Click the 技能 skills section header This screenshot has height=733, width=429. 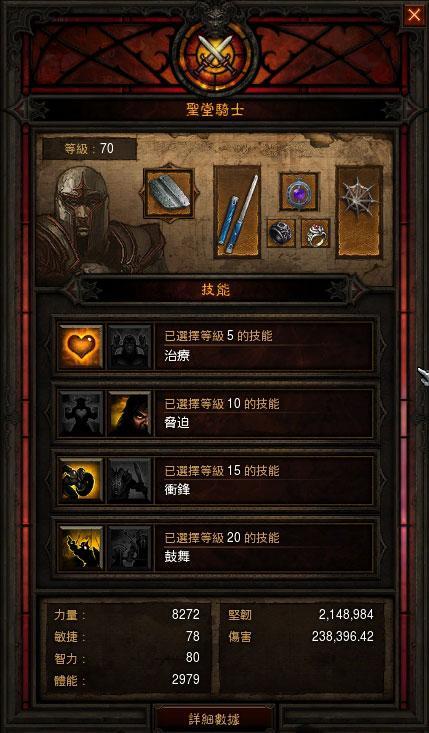pos(215,290)
